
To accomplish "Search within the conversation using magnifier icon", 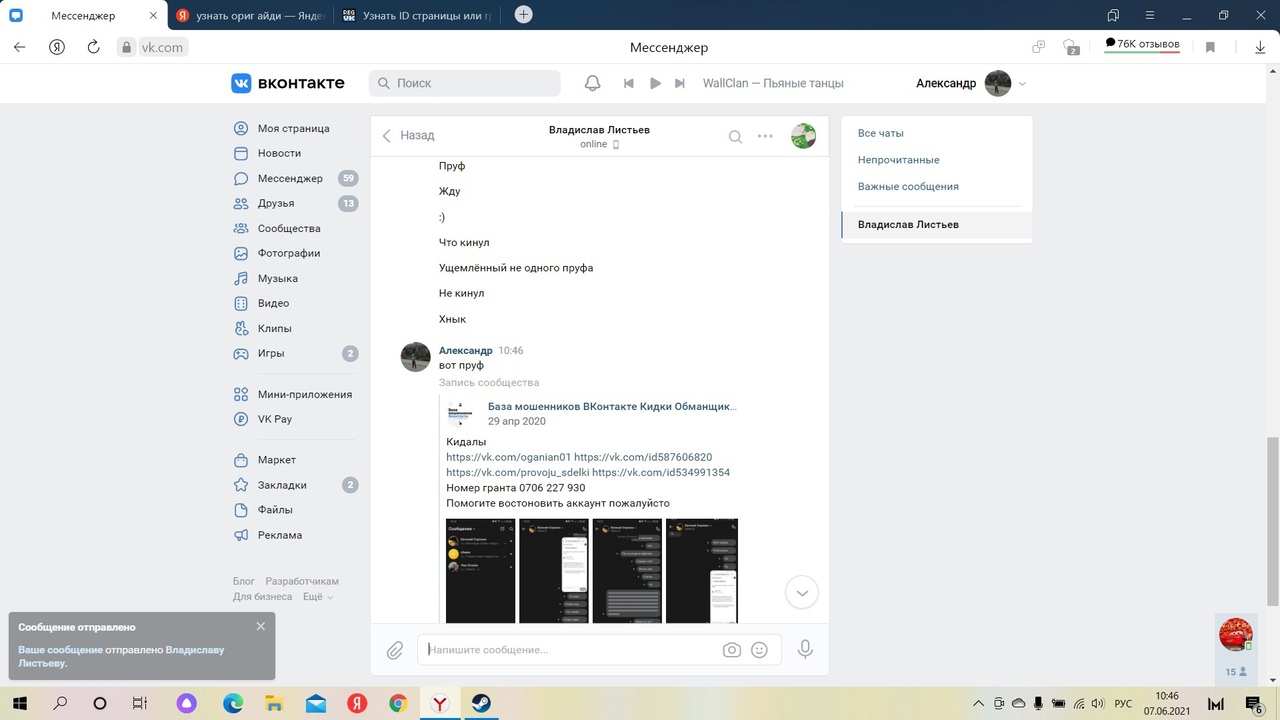I will (x=735, y=137).
